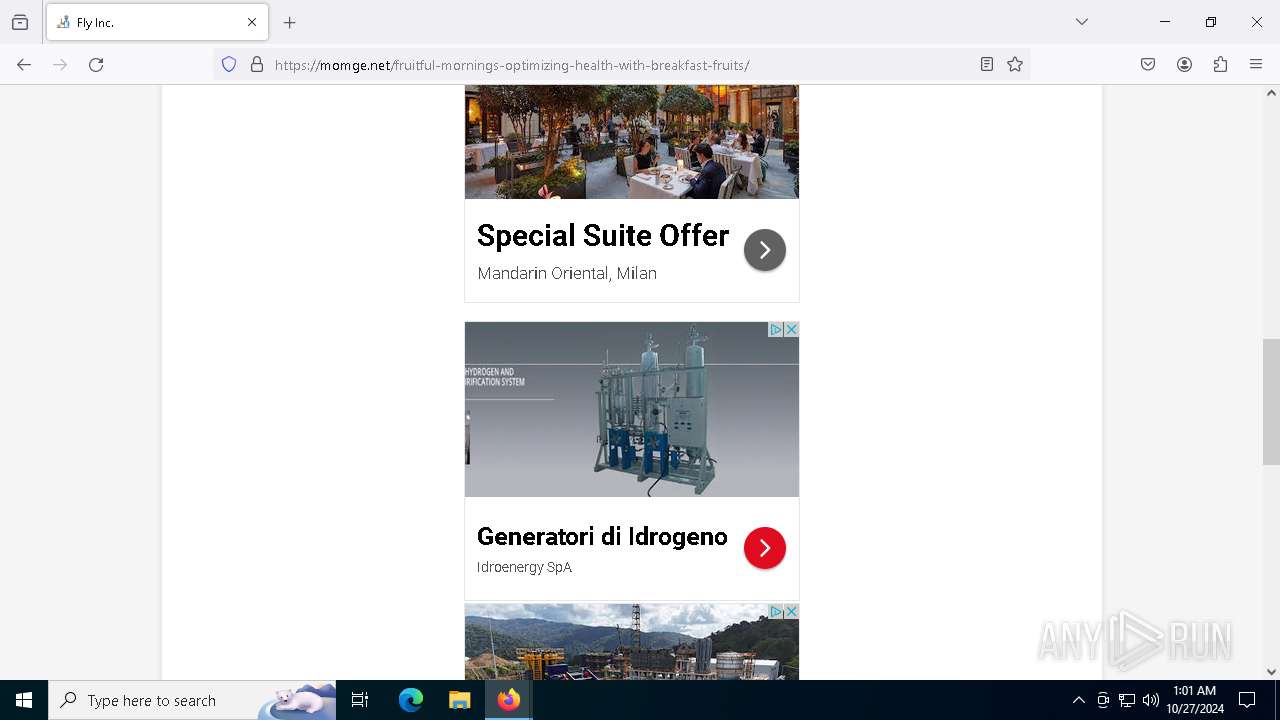
Task: Bookmark this page with the star icon
Action: 1015,65
